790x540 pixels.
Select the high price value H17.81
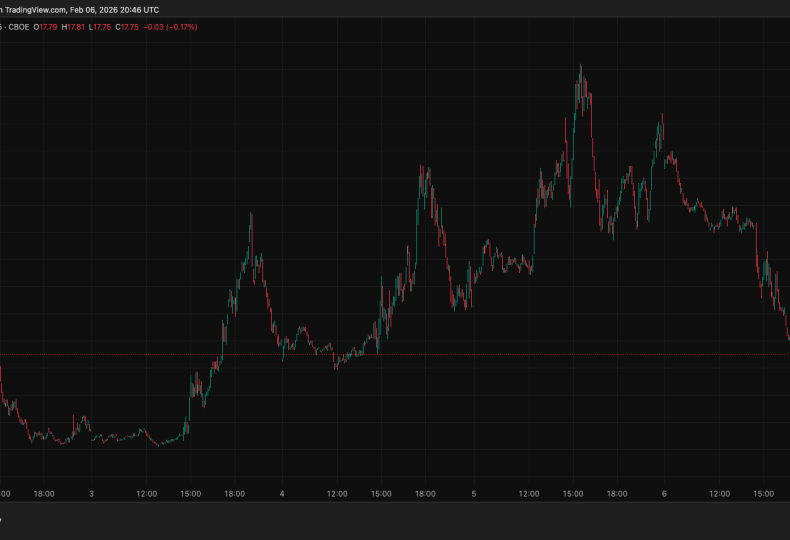click(73, 26)
